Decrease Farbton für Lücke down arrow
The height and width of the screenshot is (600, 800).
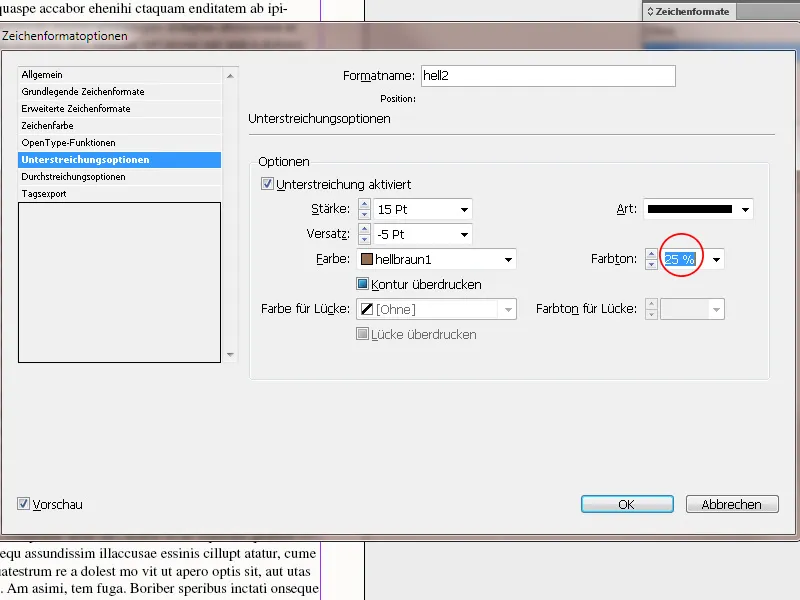652,314
